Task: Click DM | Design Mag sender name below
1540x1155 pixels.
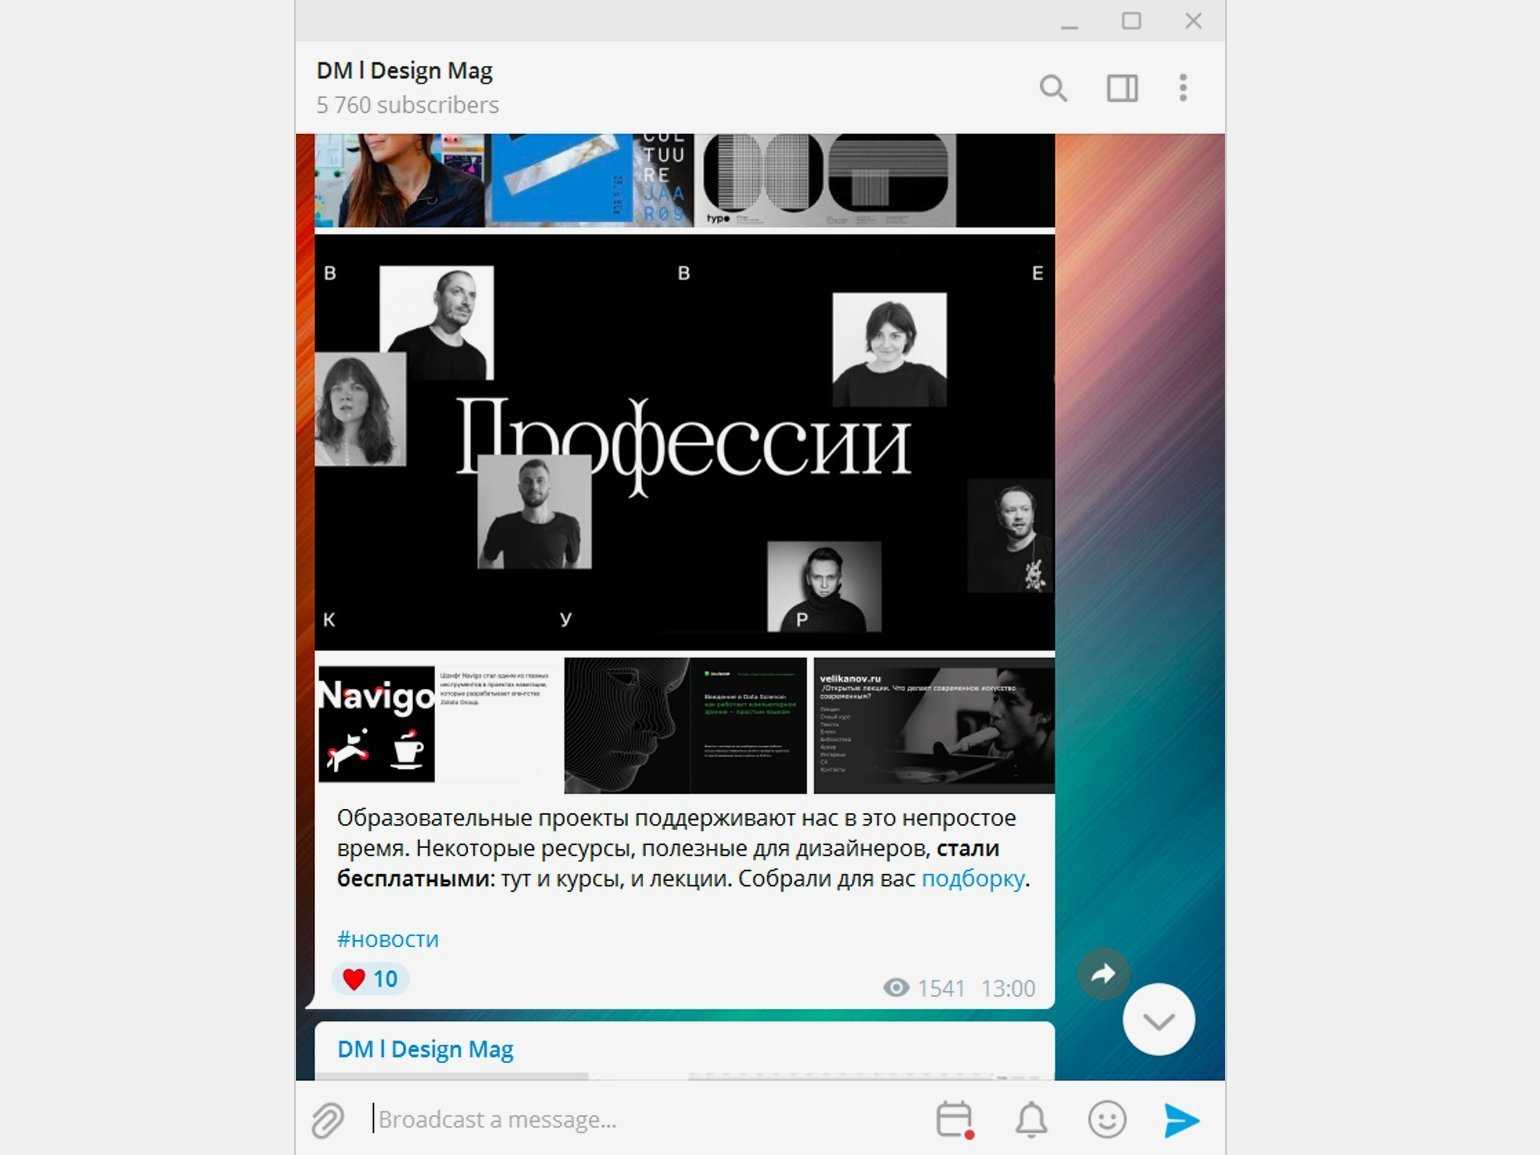Action: coord(425,1049)
